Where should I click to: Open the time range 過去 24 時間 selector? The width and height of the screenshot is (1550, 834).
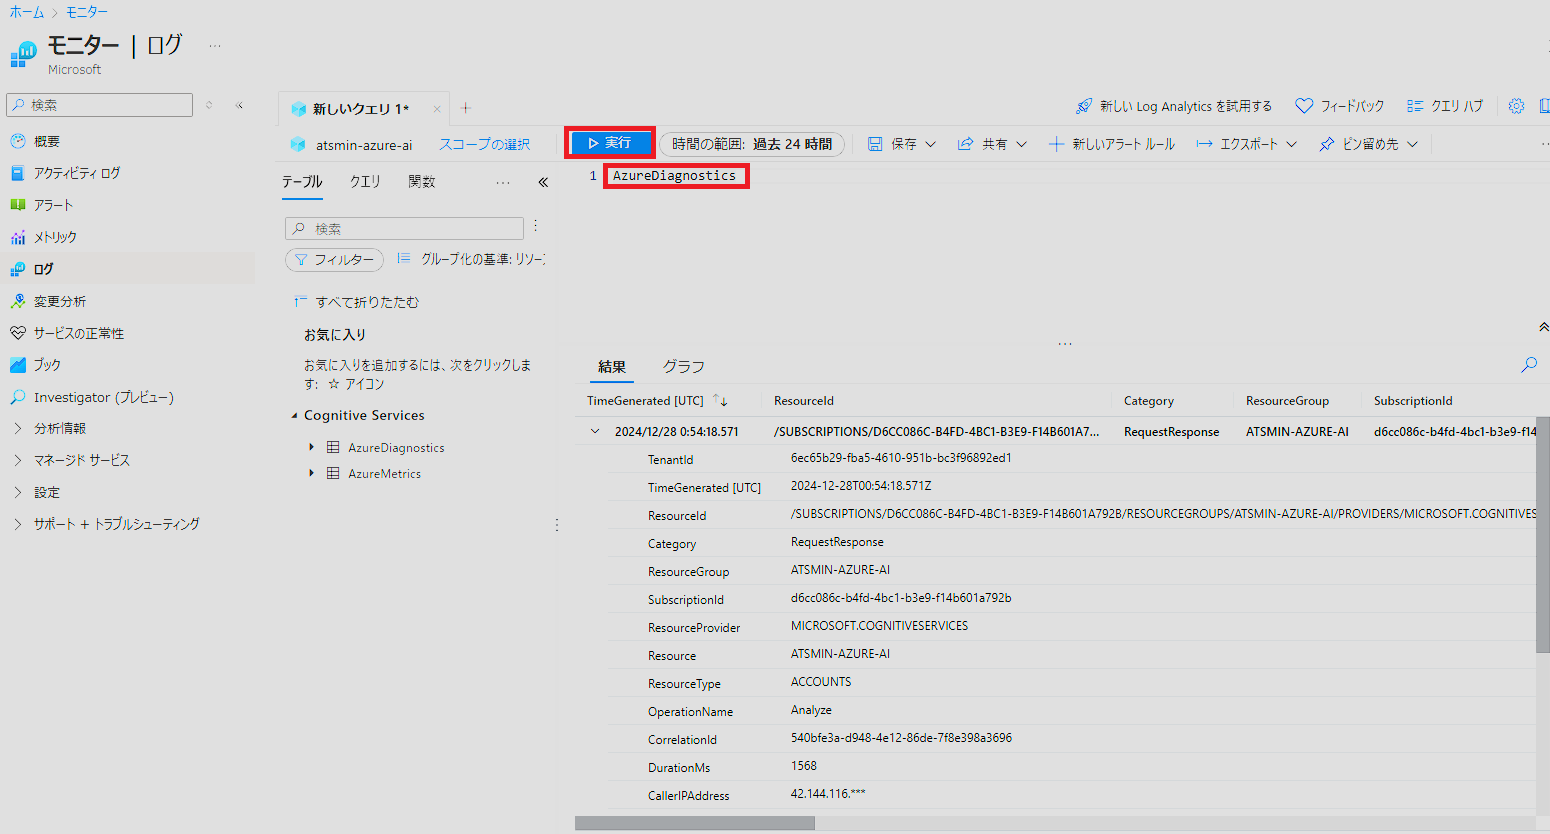pos(752,144)
